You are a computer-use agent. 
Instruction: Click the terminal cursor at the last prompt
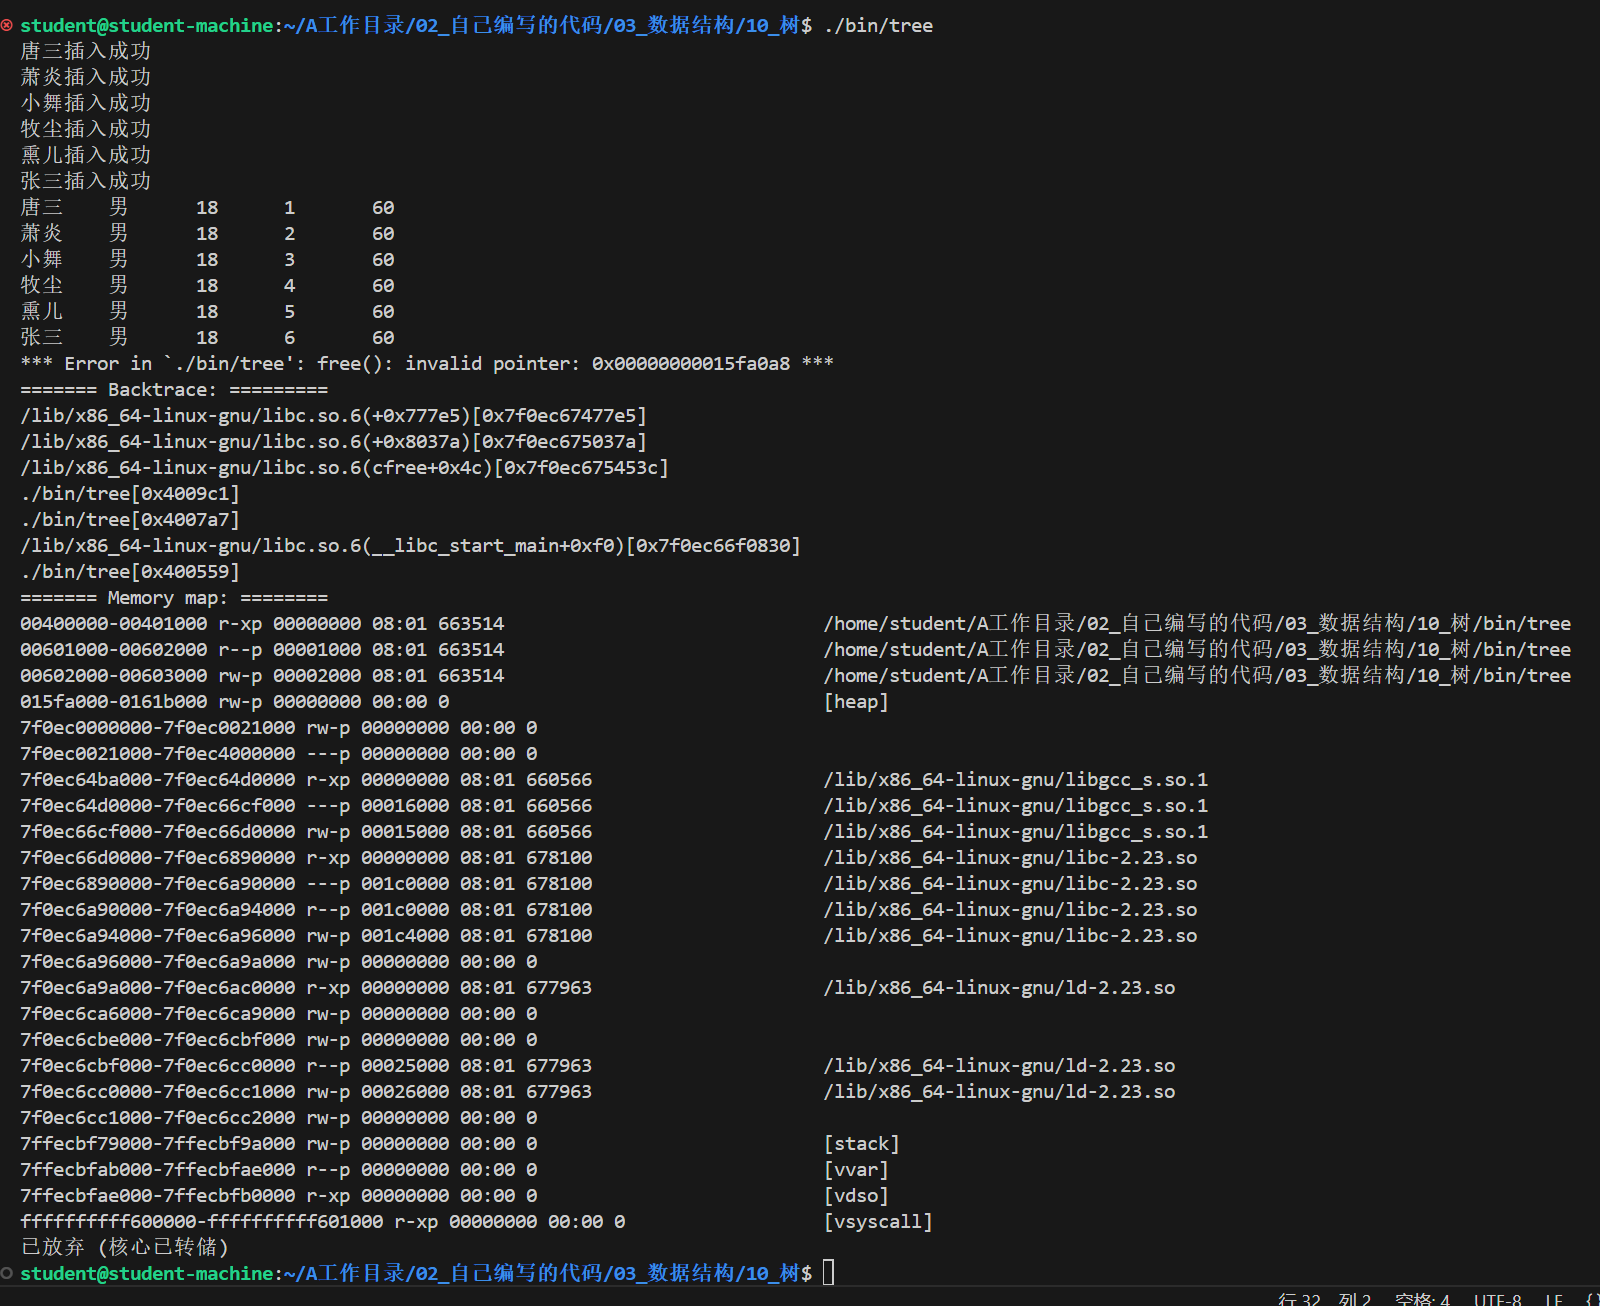coord(829,1272)
